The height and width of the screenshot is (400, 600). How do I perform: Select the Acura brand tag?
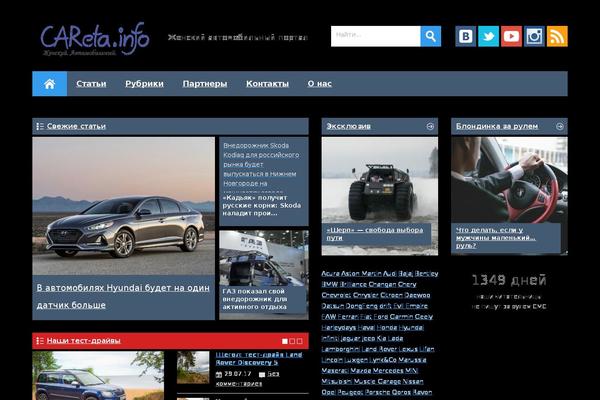(x=330, y=274)
